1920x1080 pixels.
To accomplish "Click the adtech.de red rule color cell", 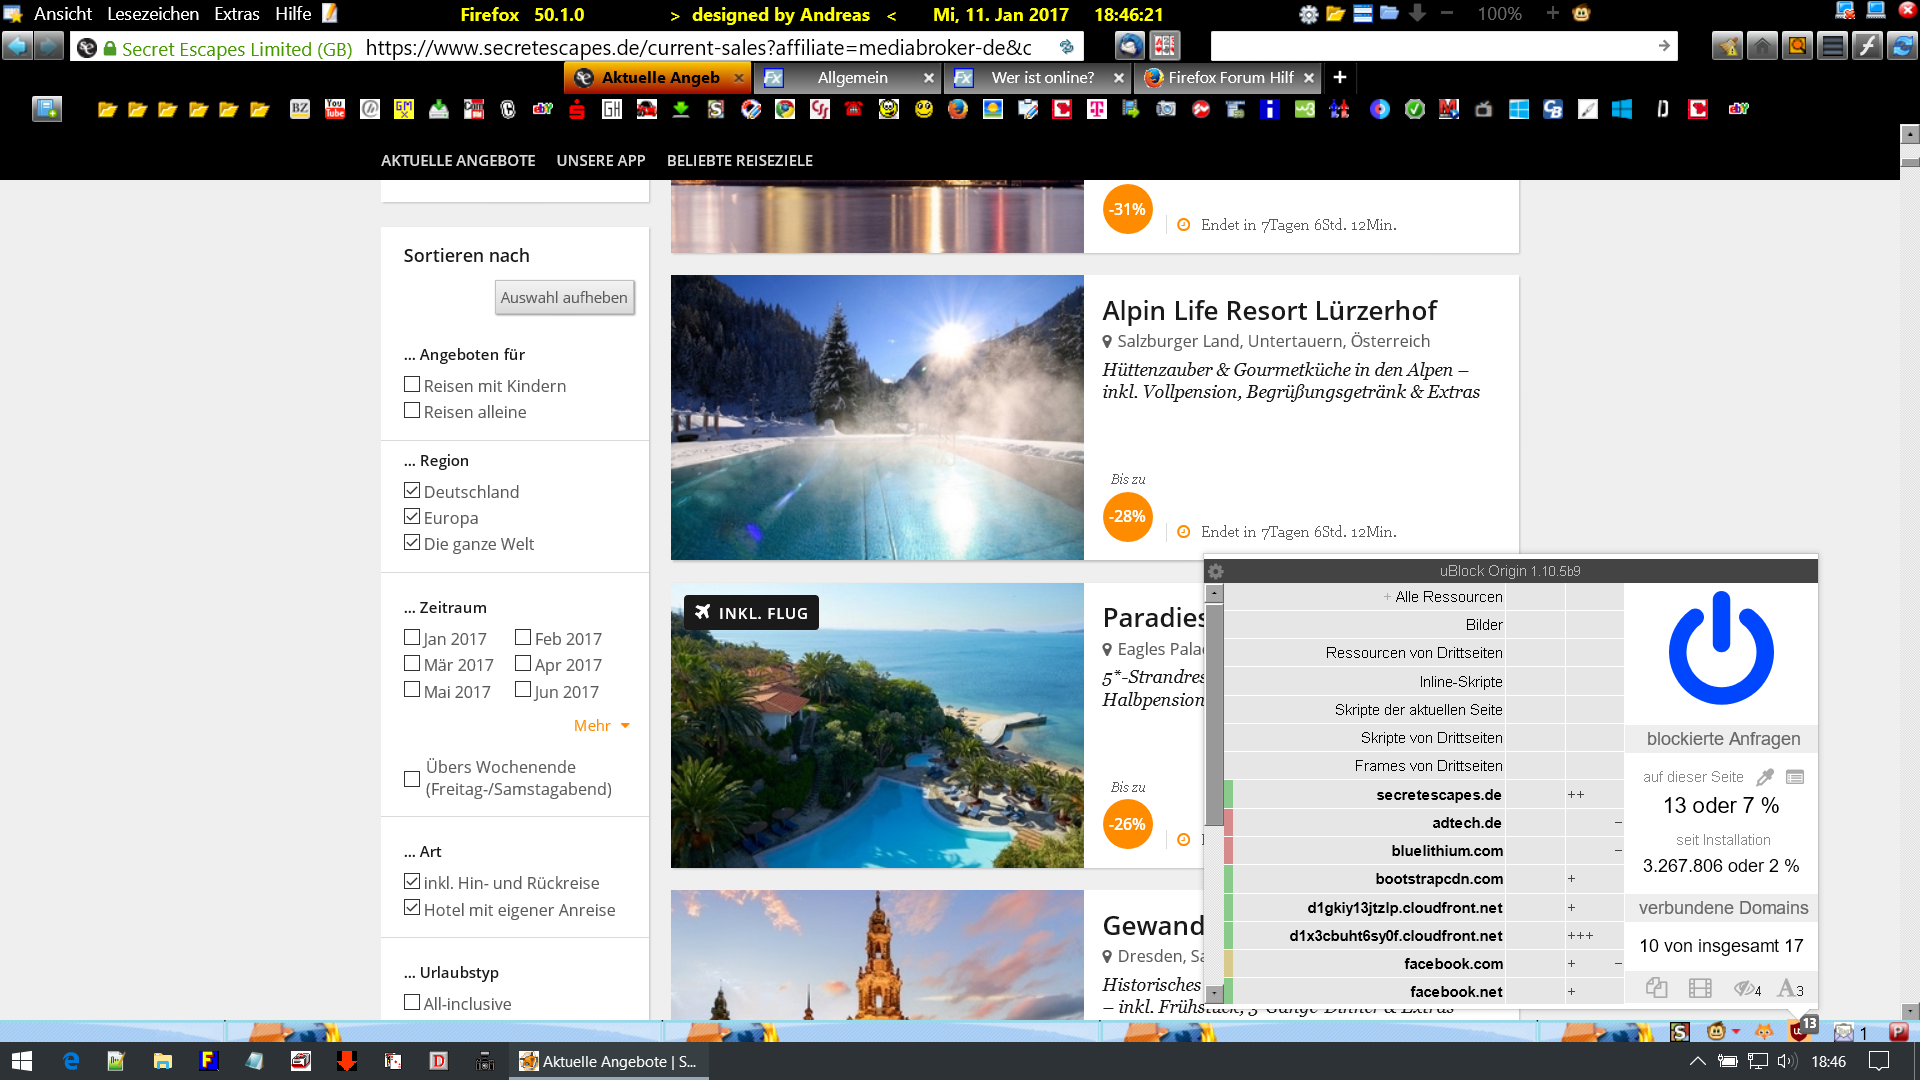I will point(1229,823).
